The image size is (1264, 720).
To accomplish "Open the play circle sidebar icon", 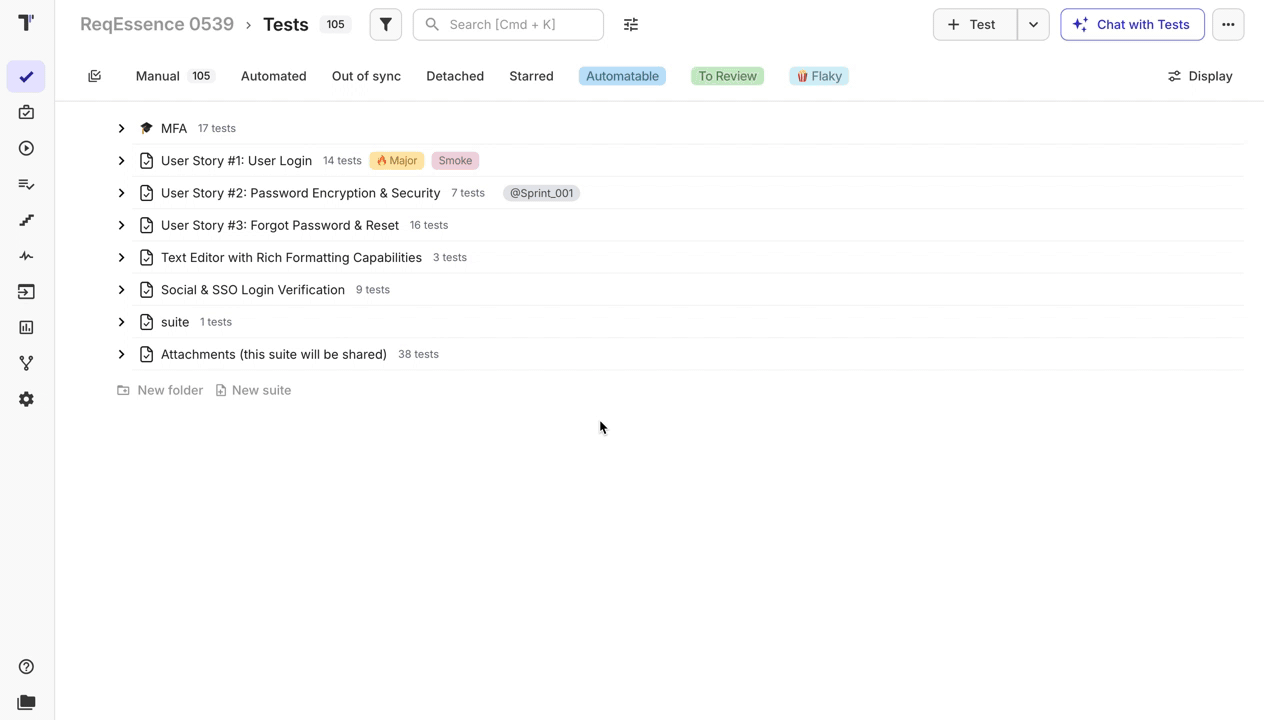I will (x=26, y=149).
